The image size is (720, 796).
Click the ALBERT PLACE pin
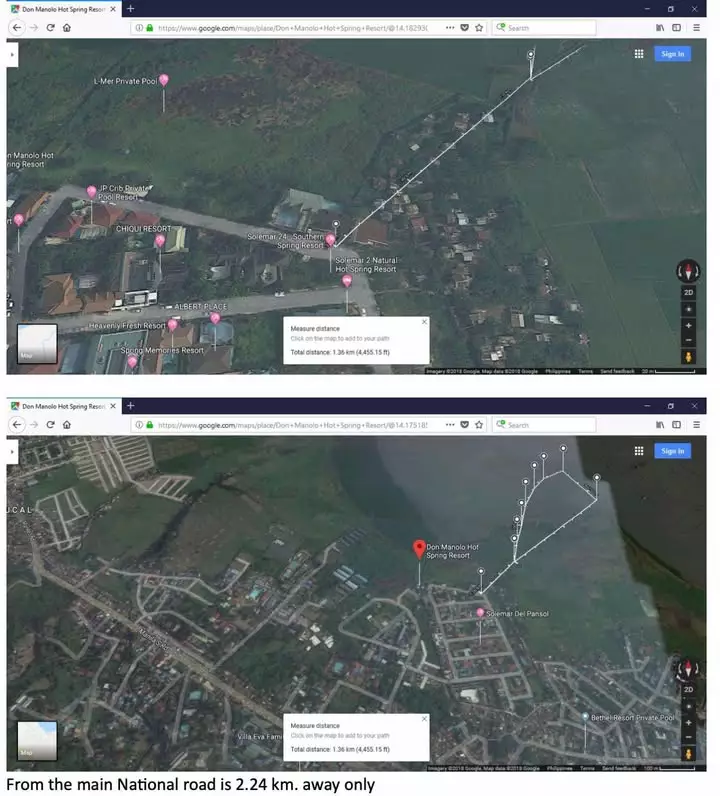click(215, 318)
